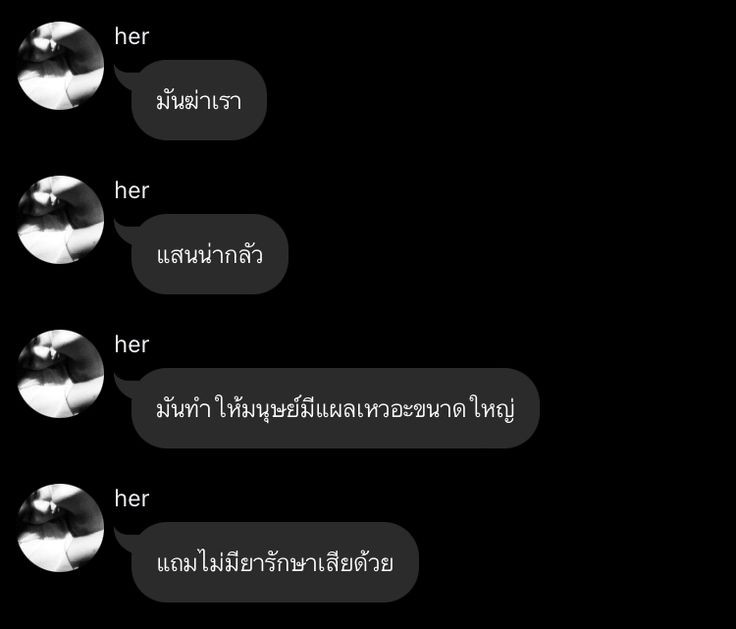Open the avatar beside the 'มันฆ่าเรา' message

point(61,66)
